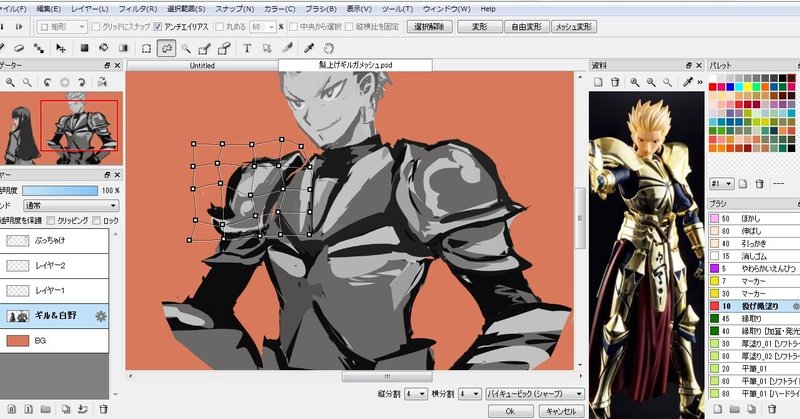Screen dimensions: 800x419
Task: Delete the layer with the layer panel trash icon
Action: 104,409
